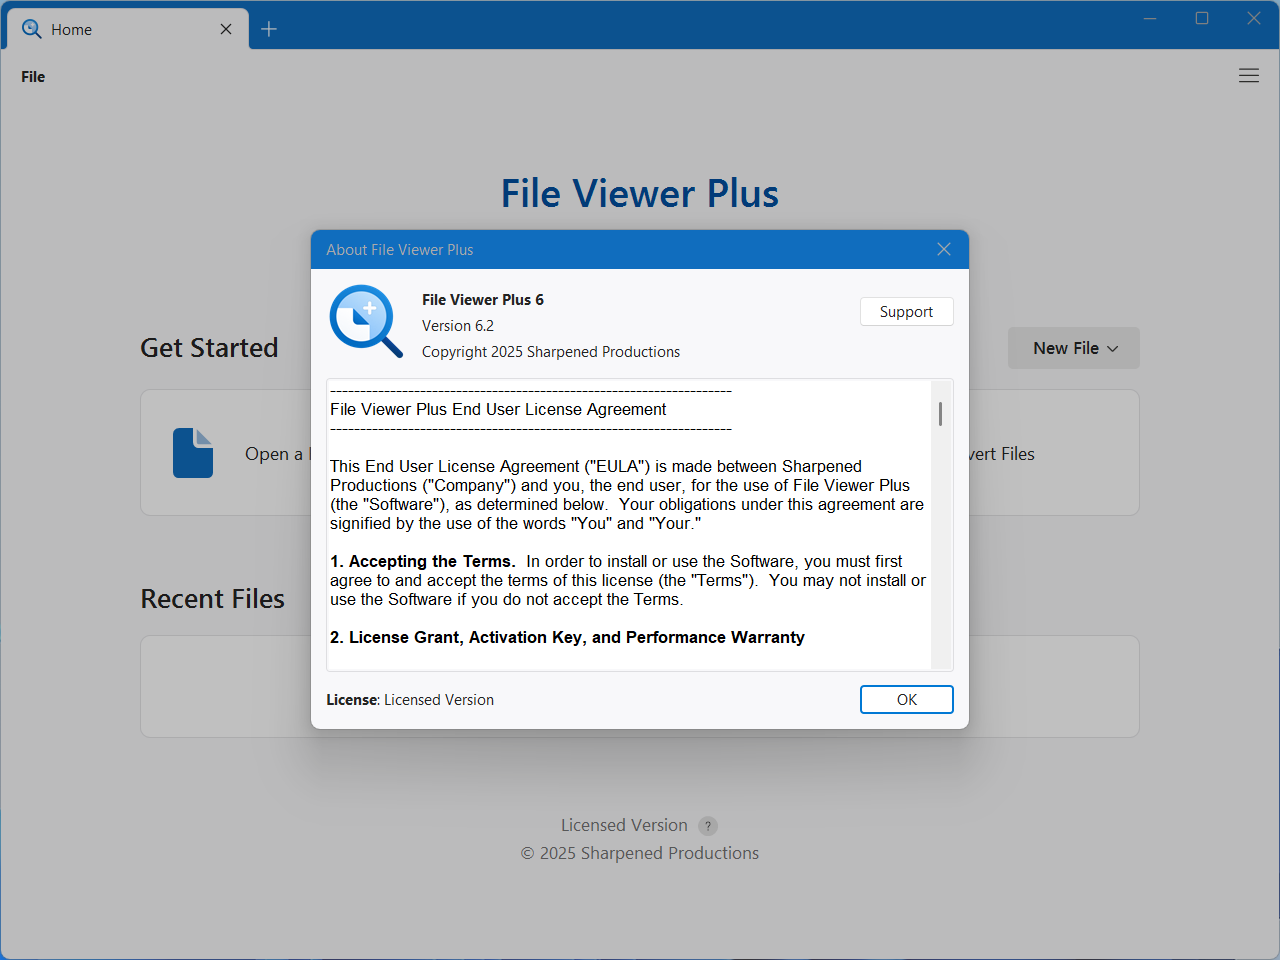Click the File Viewer Plus magnifier logo in dialog

(366, 321)
